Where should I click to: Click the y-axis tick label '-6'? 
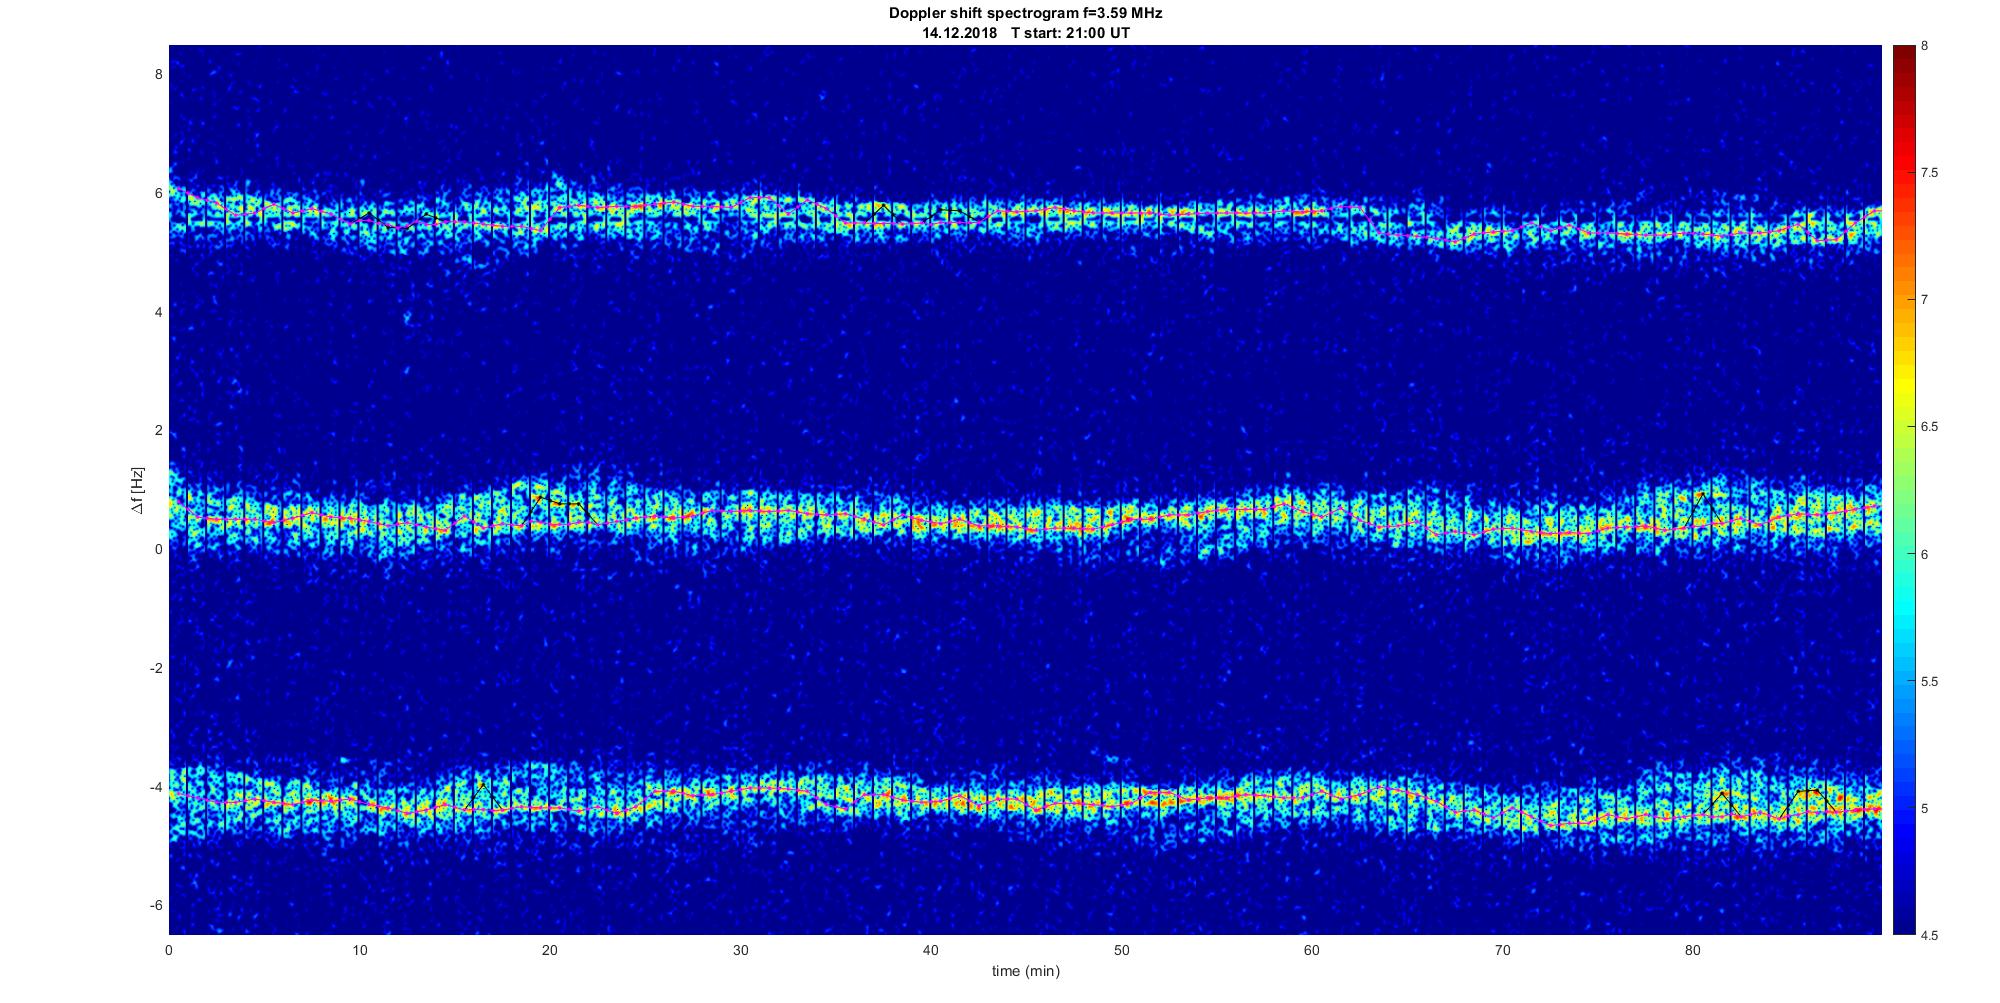point(156,906)
